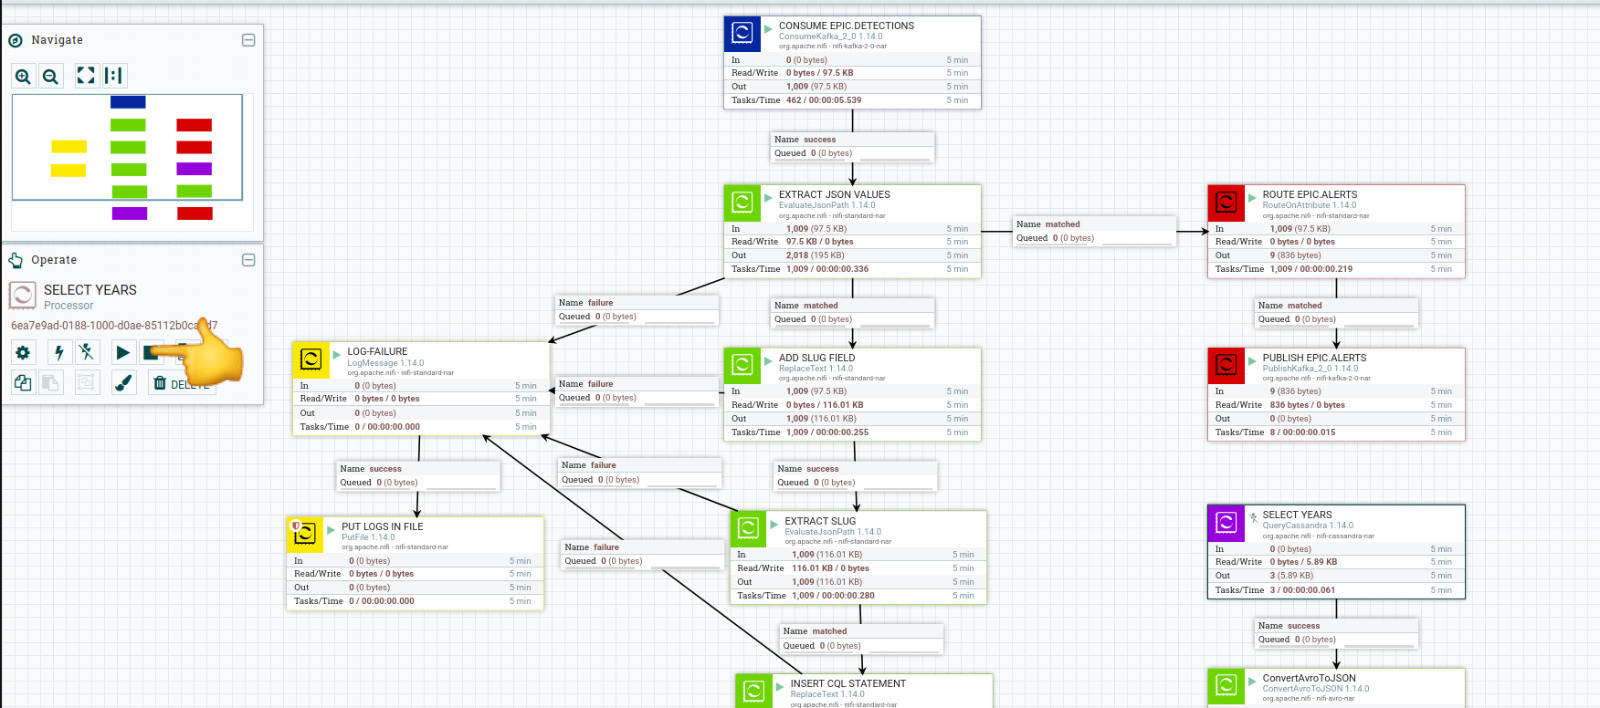1600x708 pixels.
Task: Select failure connection from EXTRACT JSON VALUES
Action: coord(637,310)
